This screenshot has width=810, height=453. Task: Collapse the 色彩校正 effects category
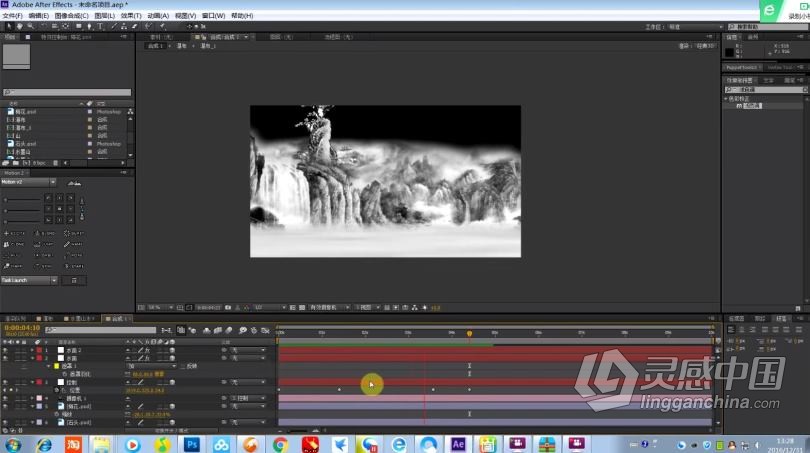coord(726,98)
